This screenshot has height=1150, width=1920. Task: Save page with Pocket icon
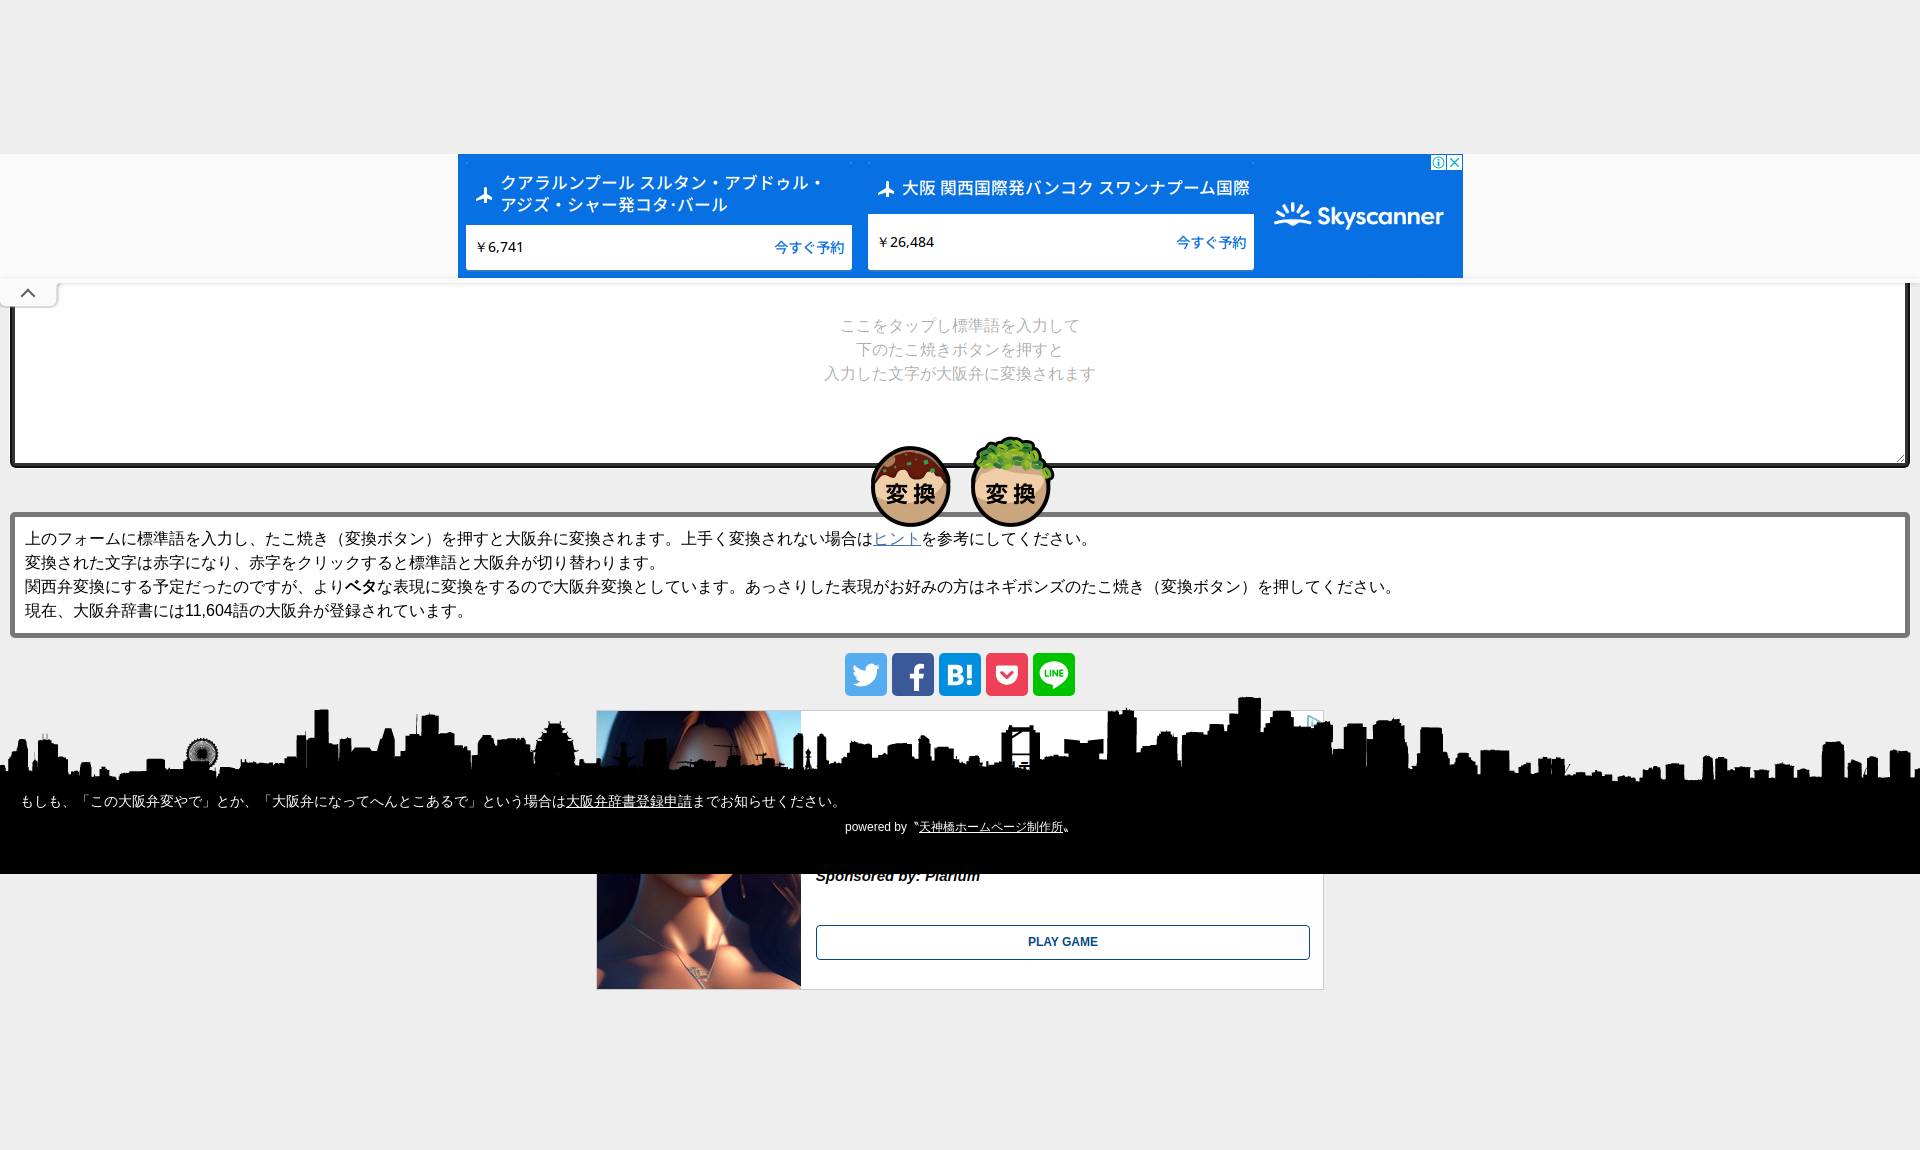click(1007, 675)
